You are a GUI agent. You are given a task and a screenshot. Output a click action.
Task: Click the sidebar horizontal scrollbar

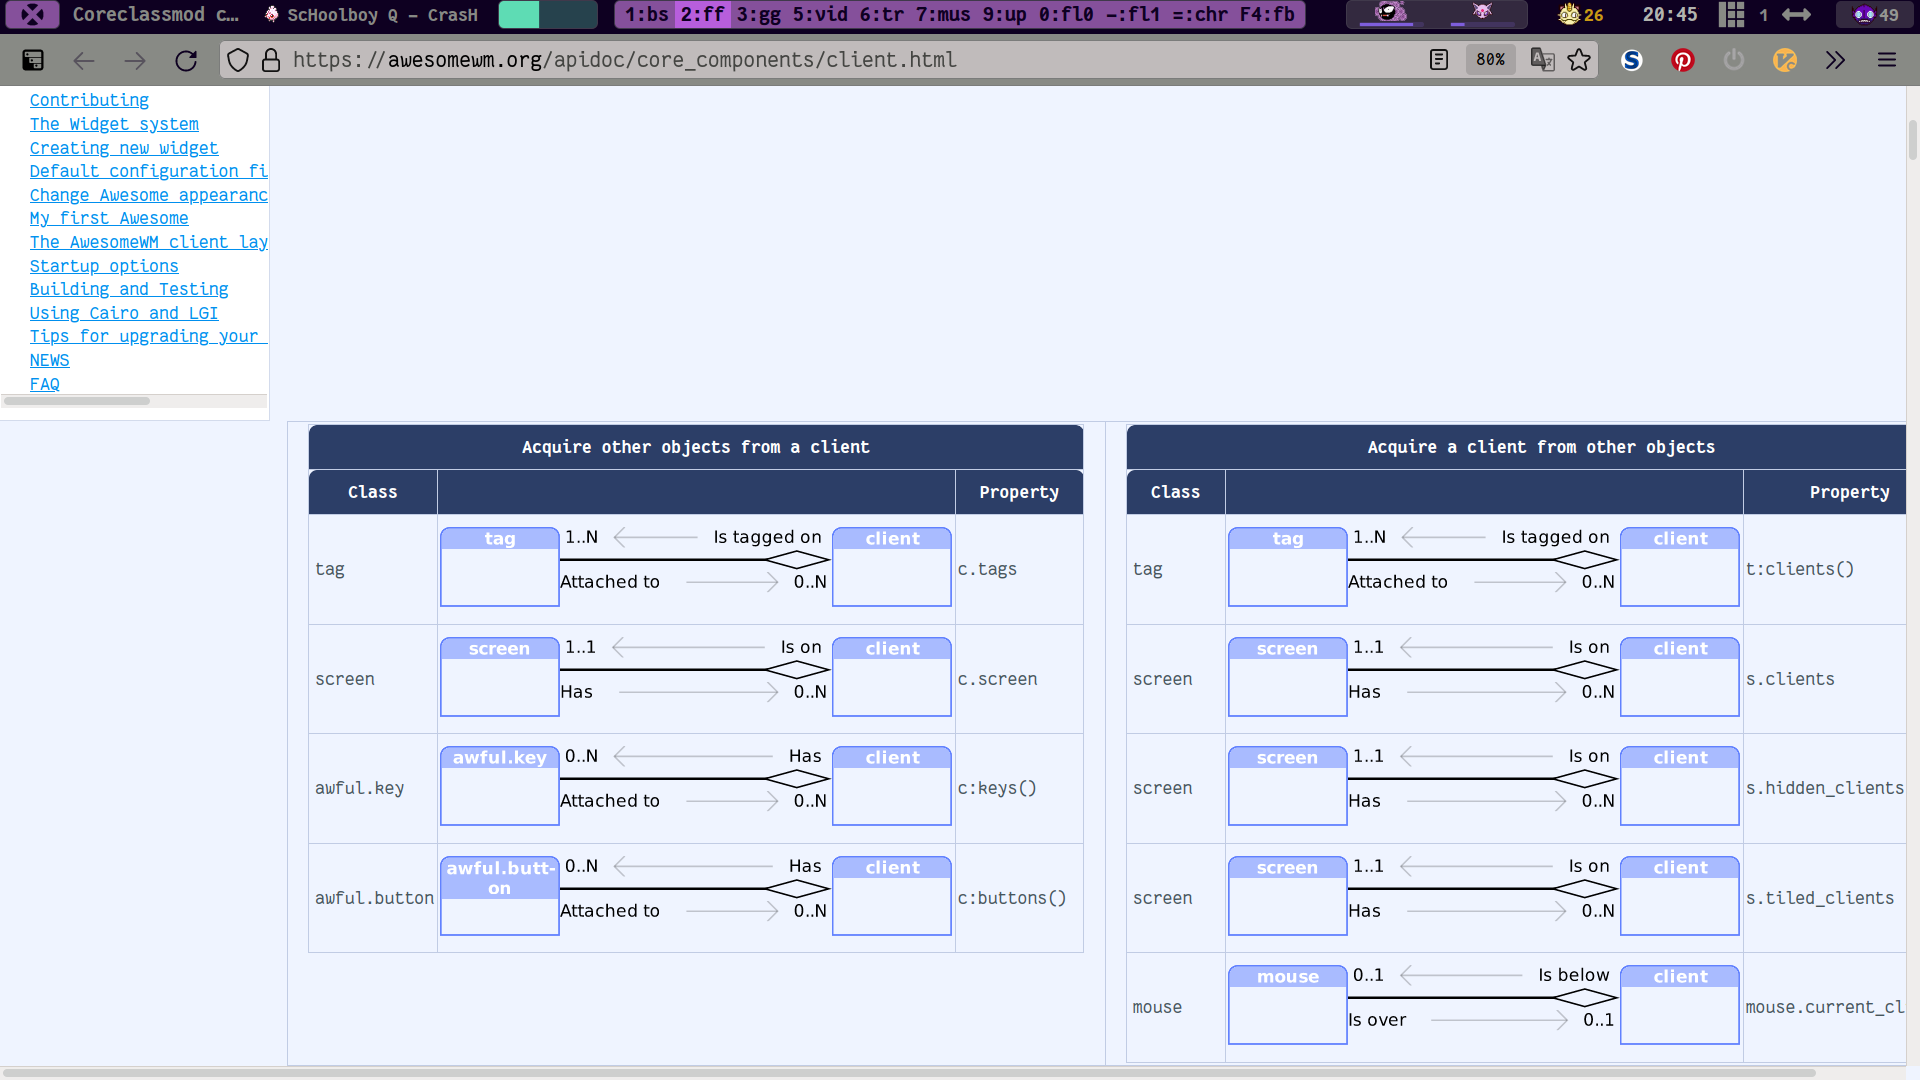pyautogui.click(x=77, y=401)
